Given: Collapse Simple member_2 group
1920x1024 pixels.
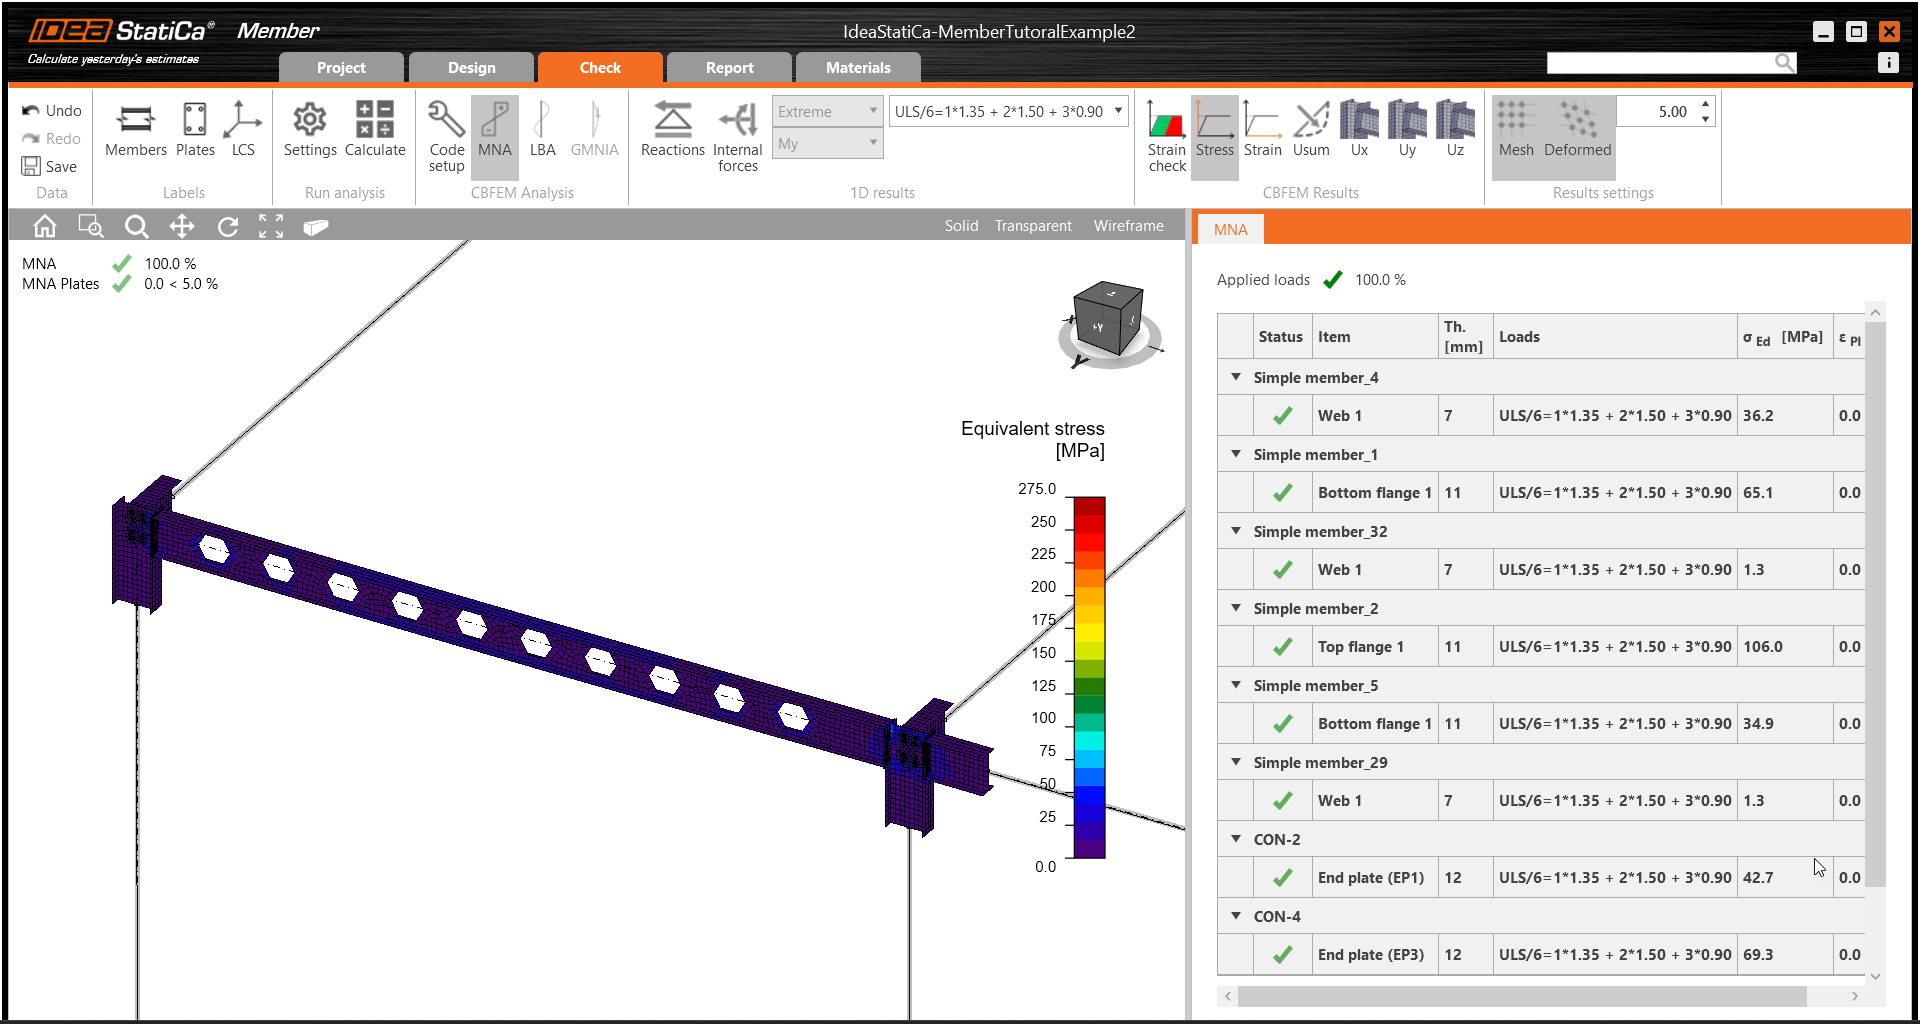Looking at the screenshot, I should pyautogui.click(x=1236, y=608).
